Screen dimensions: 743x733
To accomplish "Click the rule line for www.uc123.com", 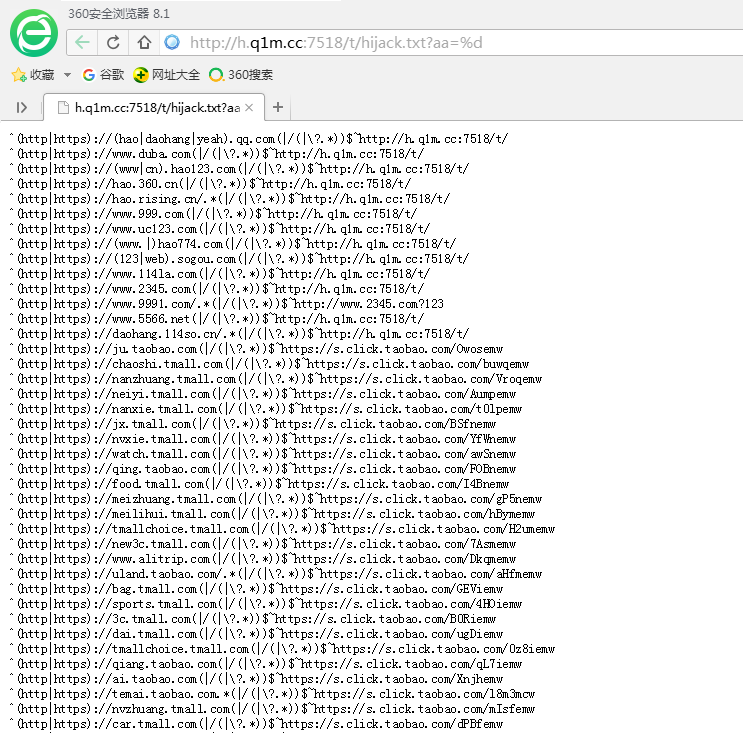I will click(219, 229).
